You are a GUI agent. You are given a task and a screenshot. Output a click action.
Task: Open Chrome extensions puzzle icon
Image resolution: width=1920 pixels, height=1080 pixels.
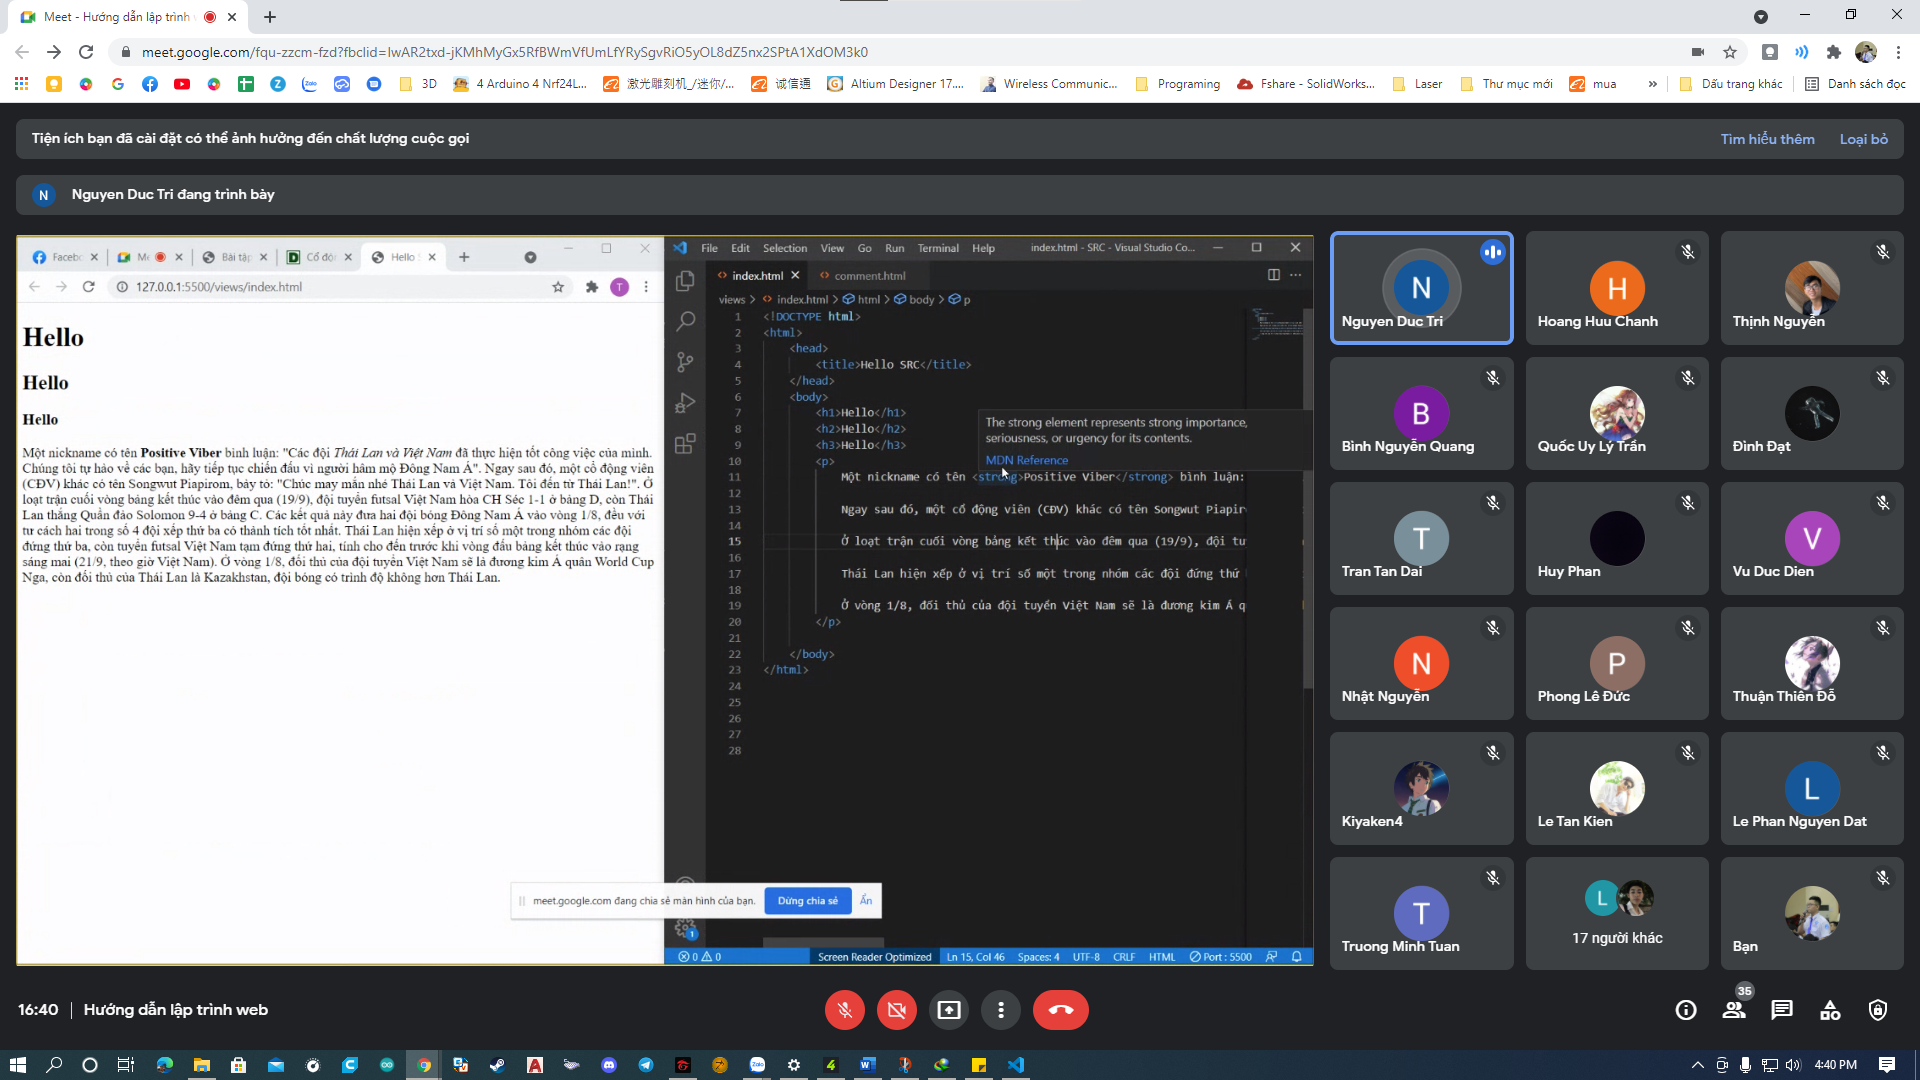pyautogui.click(x=1833, y=52)
